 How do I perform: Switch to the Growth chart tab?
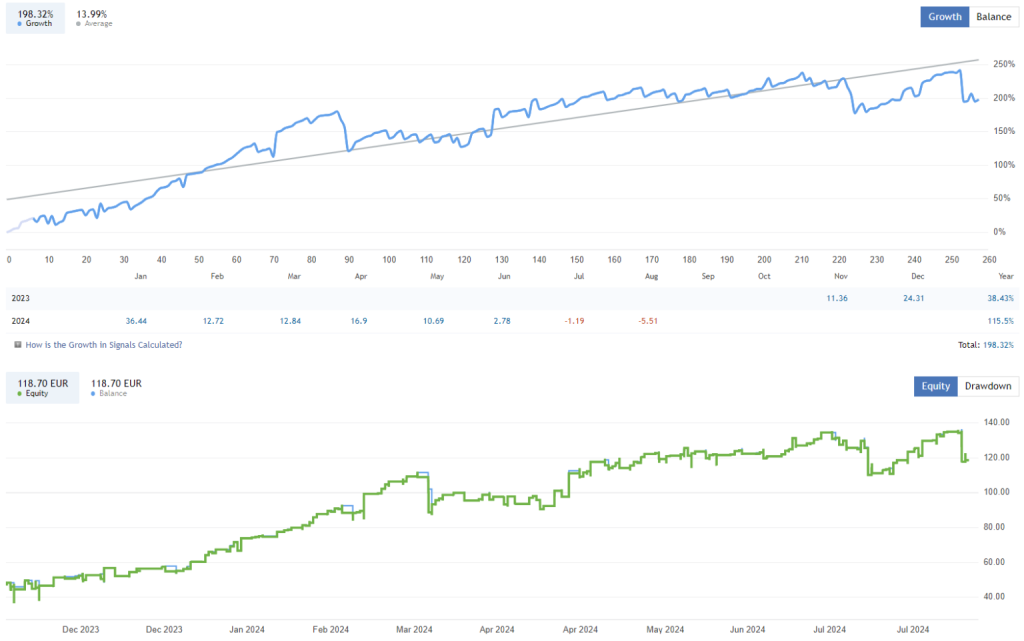click(x=945, y=17)
